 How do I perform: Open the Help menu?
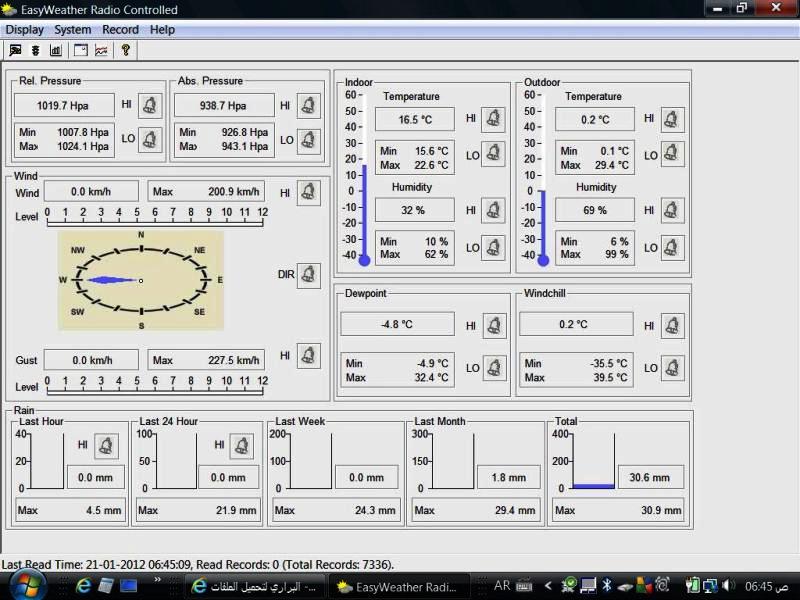tap(162, 30)
